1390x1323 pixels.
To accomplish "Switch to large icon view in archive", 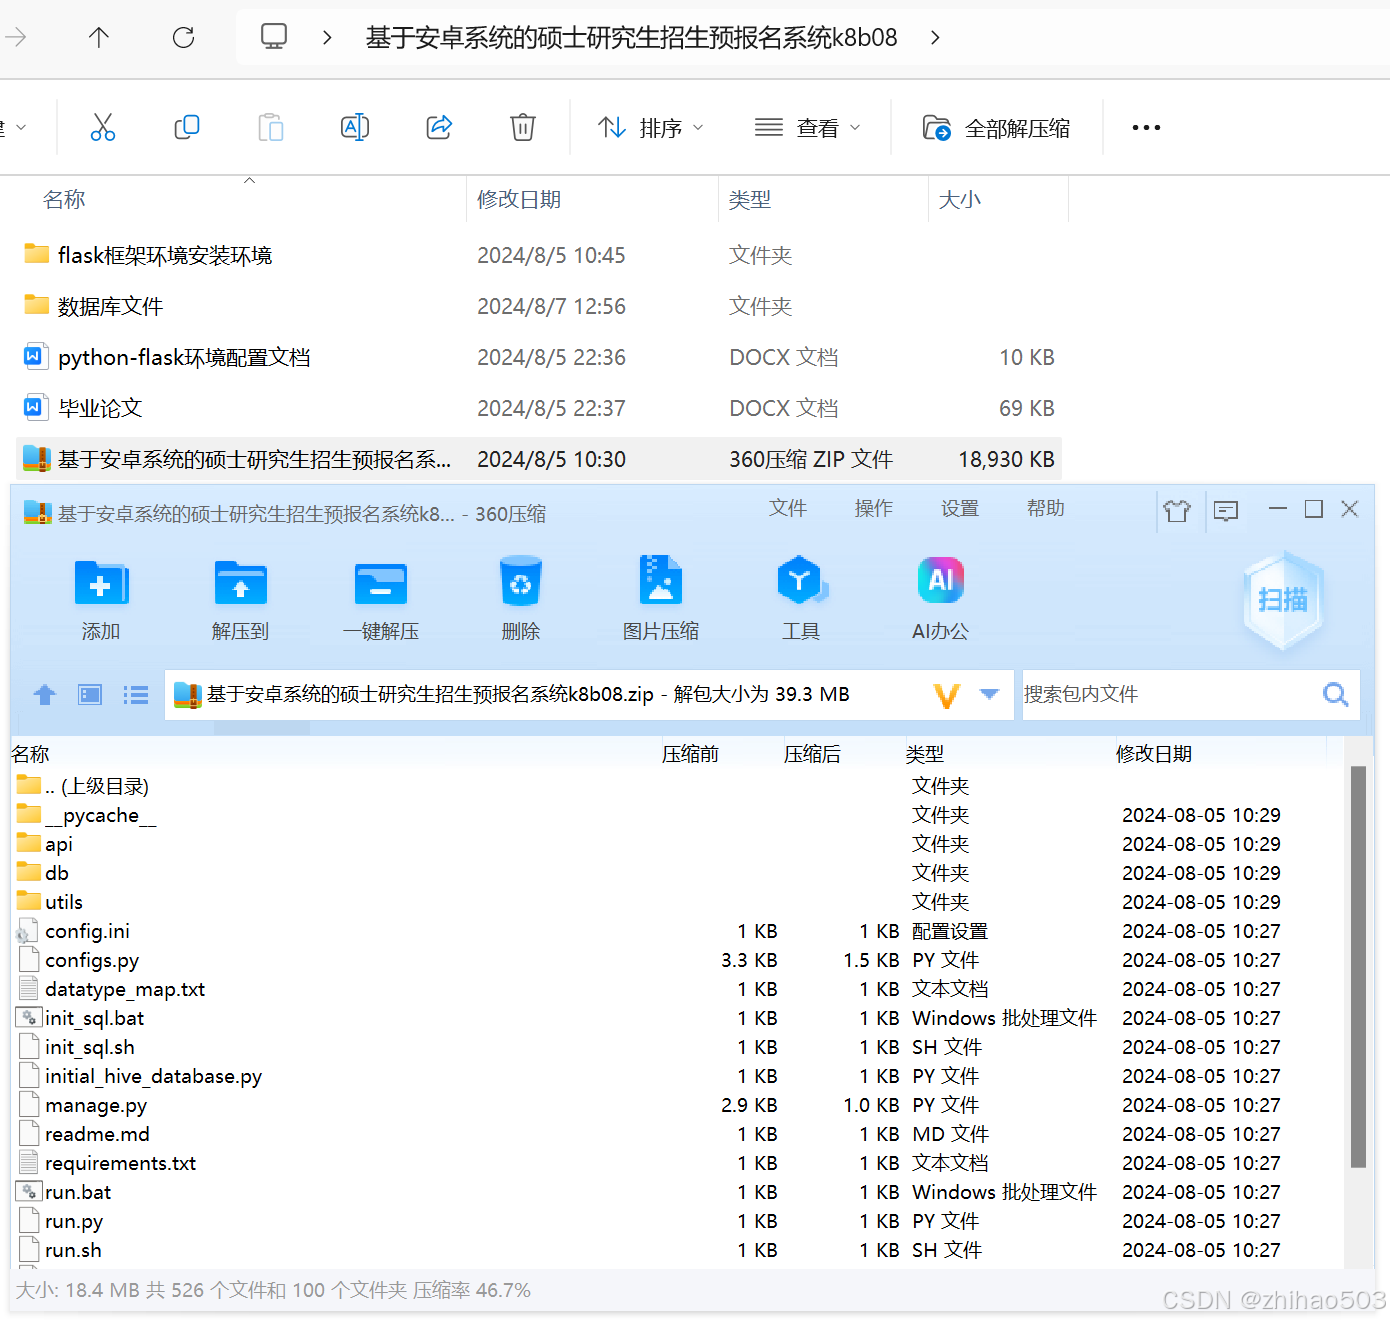I will pyautogui.click(x=89, y=694).
